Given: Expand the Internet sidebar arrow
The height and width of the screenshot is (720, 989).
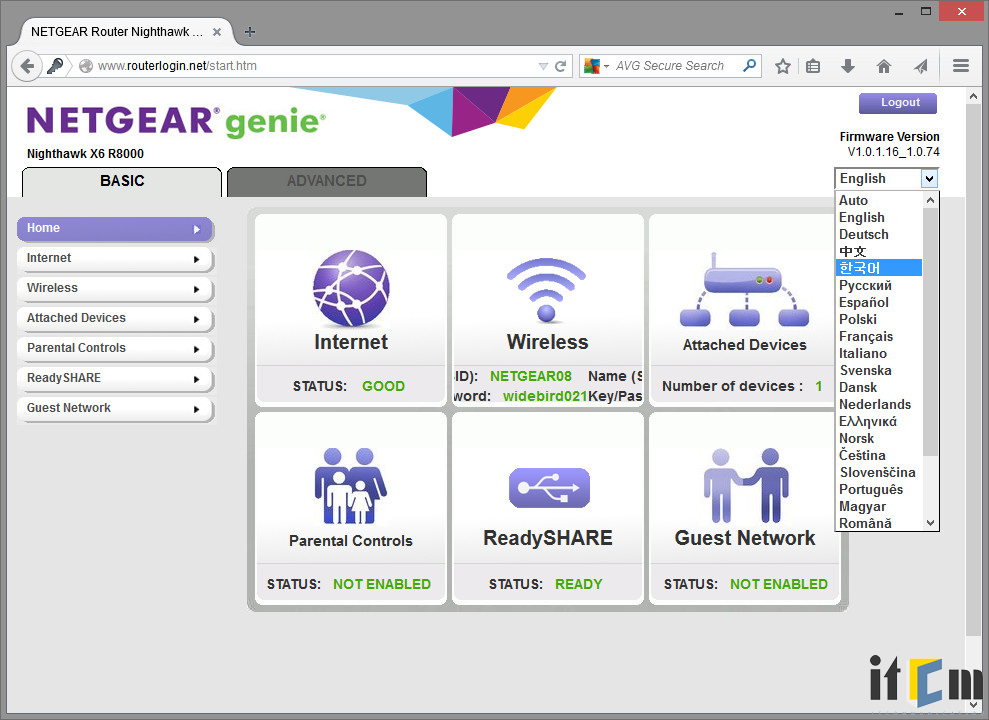Looking at the screenshot, I should (x=197, y=259).
